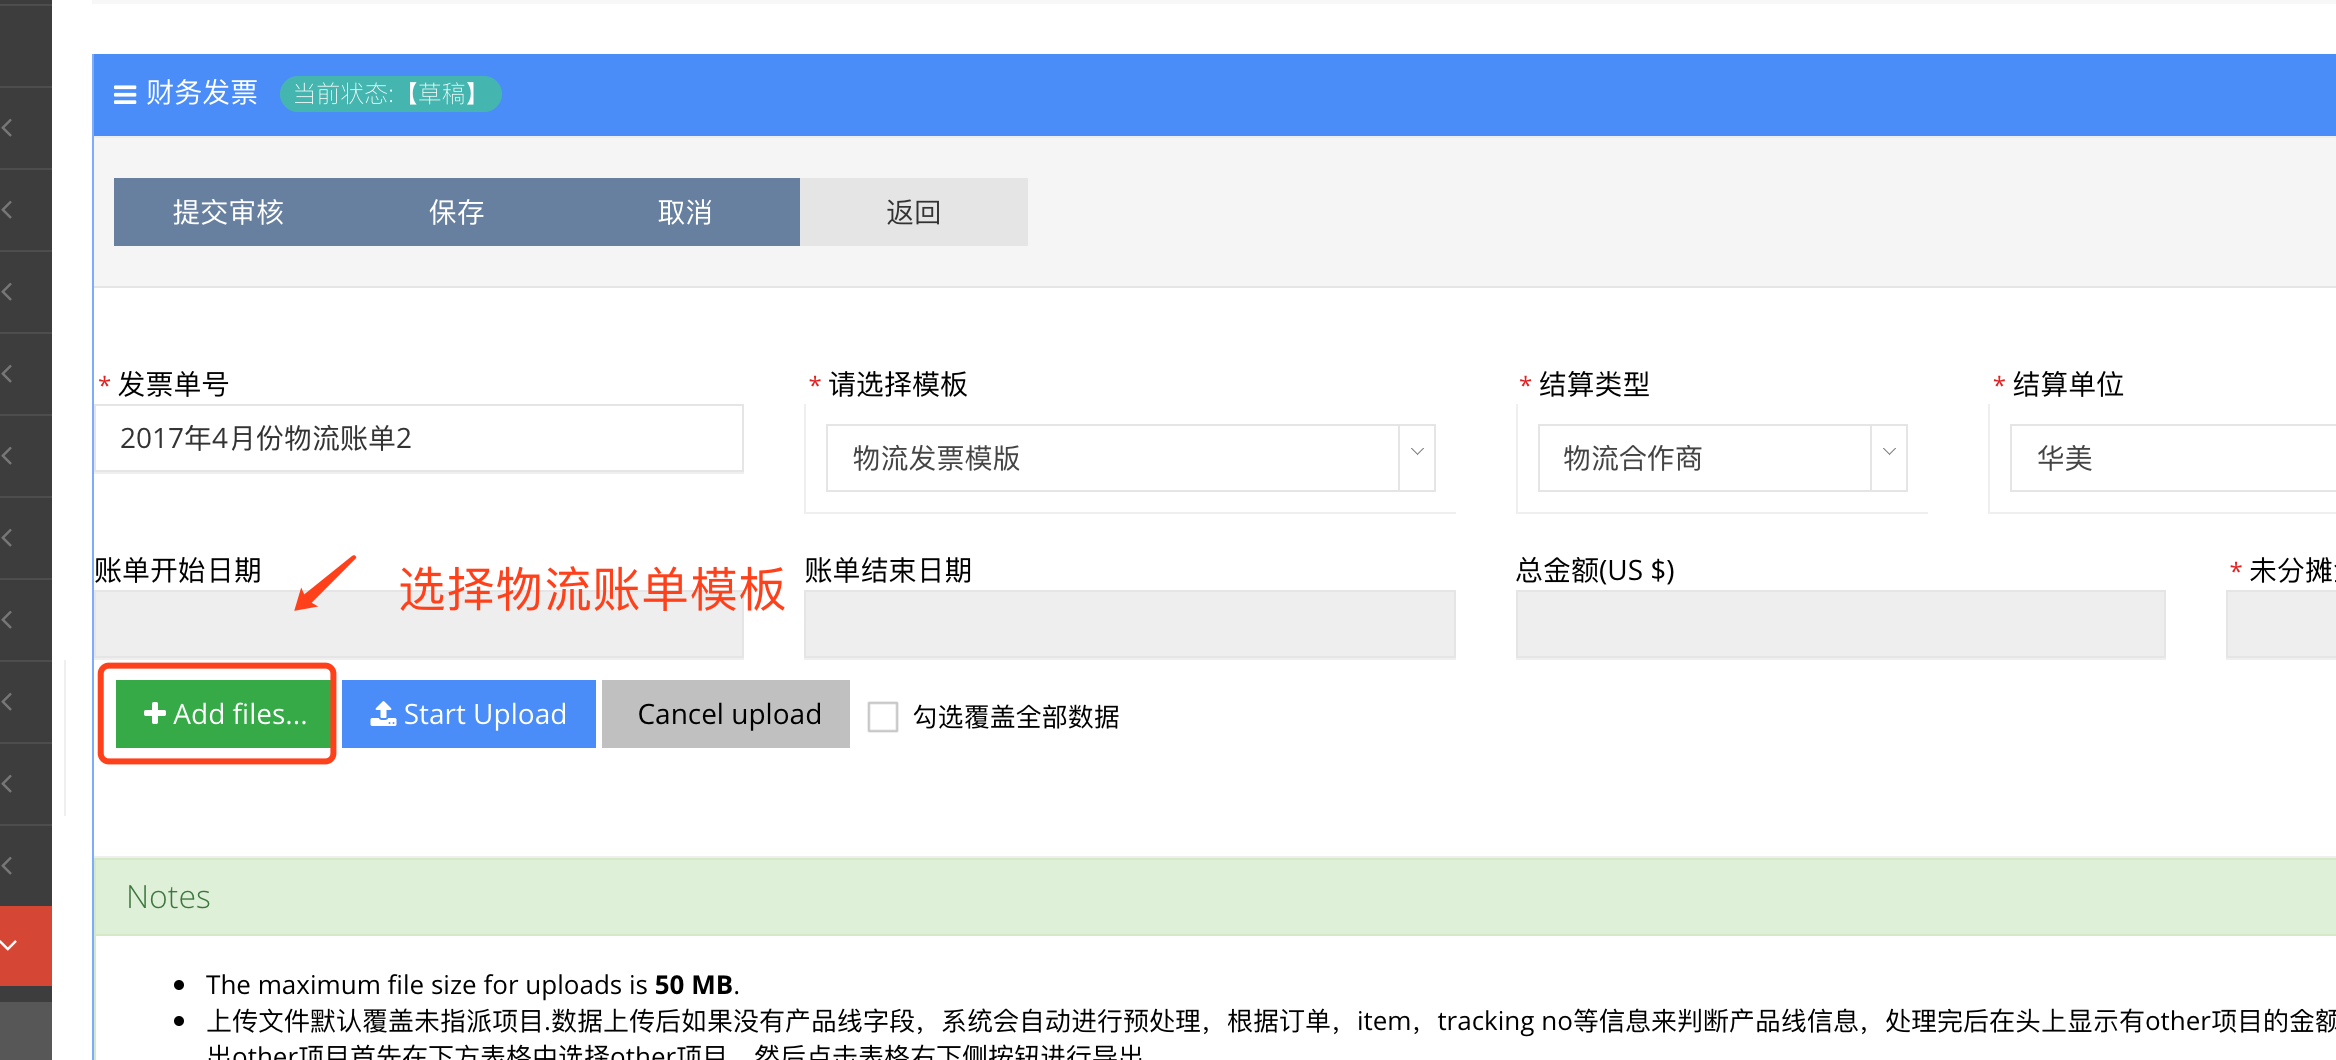
Task: Click the hamburger icon beside 财务发票
Action: 125,94
